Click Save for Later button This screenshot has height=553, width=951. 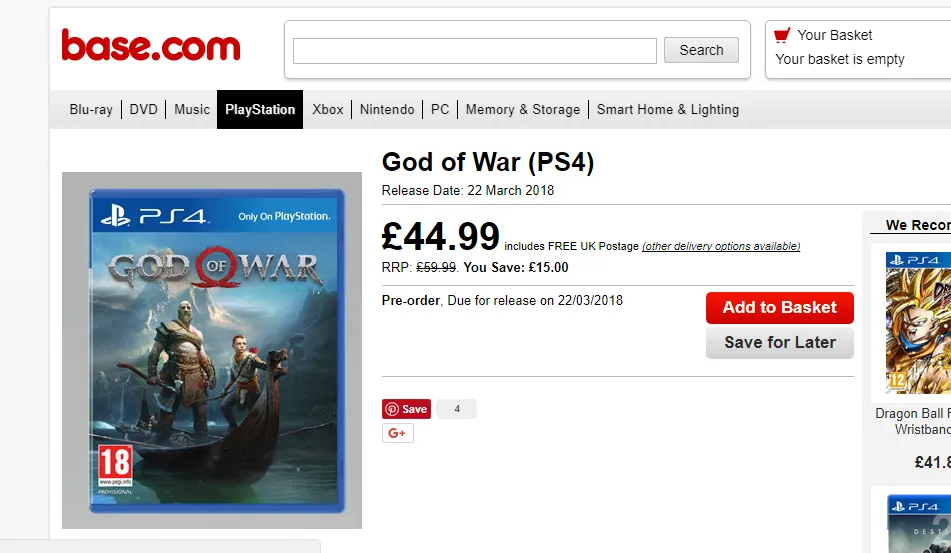point(779,342)
